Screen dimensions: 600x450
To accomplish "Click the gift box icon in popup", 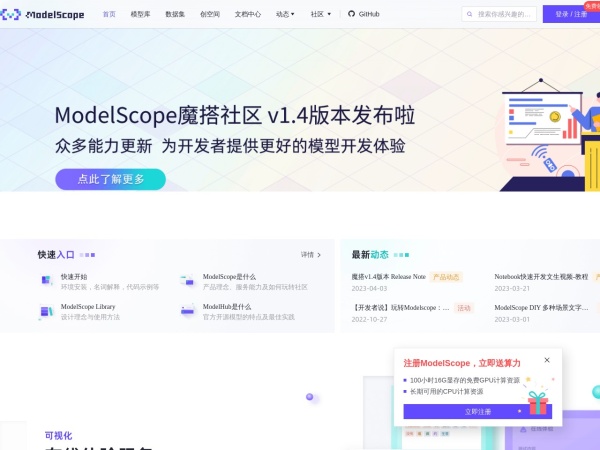I will 538,403.
